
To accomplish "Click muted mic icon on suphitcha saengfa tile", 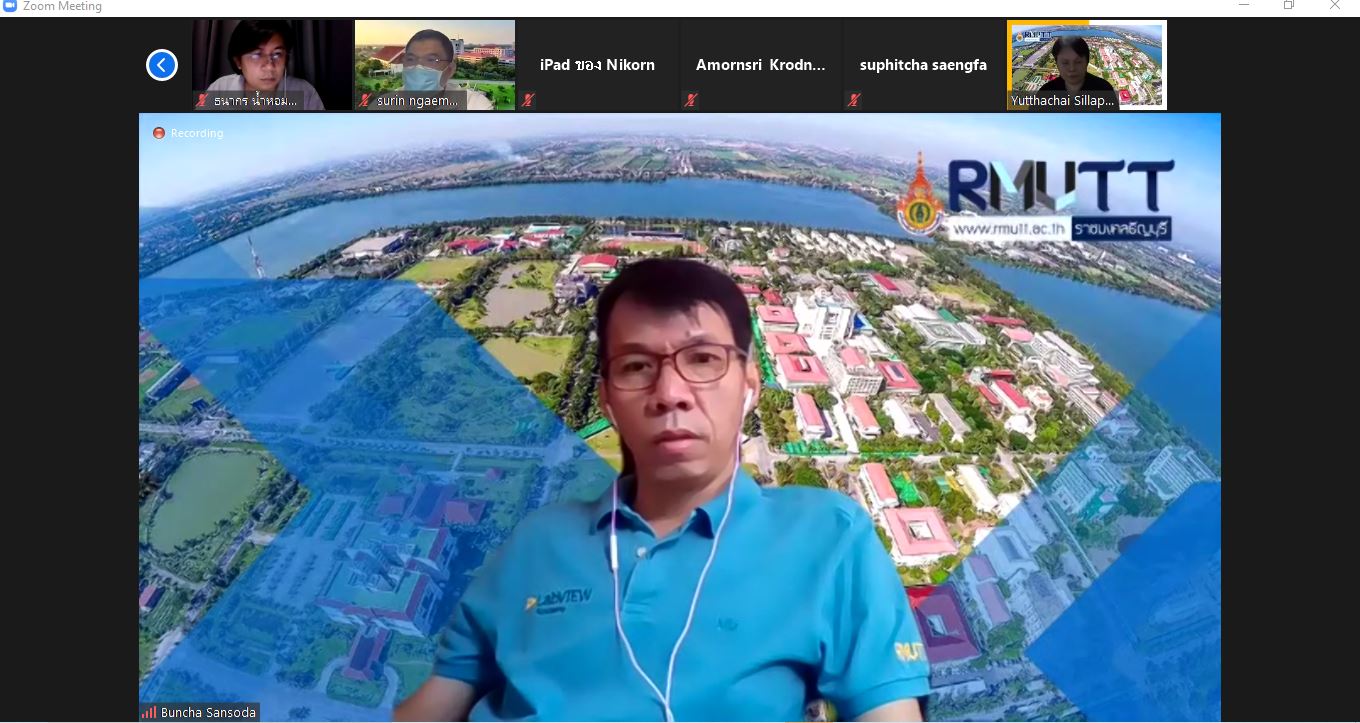I will 854,100.
